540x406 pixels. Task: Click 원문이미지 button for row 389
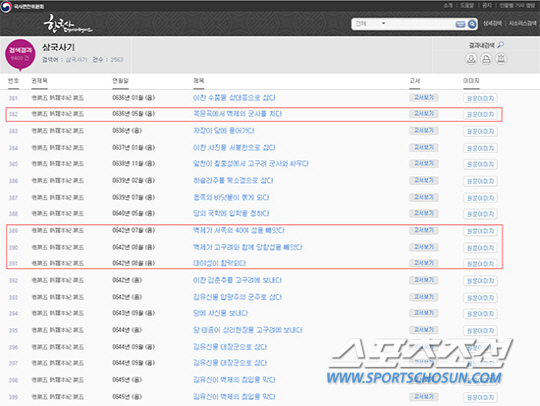pos(480,231)
